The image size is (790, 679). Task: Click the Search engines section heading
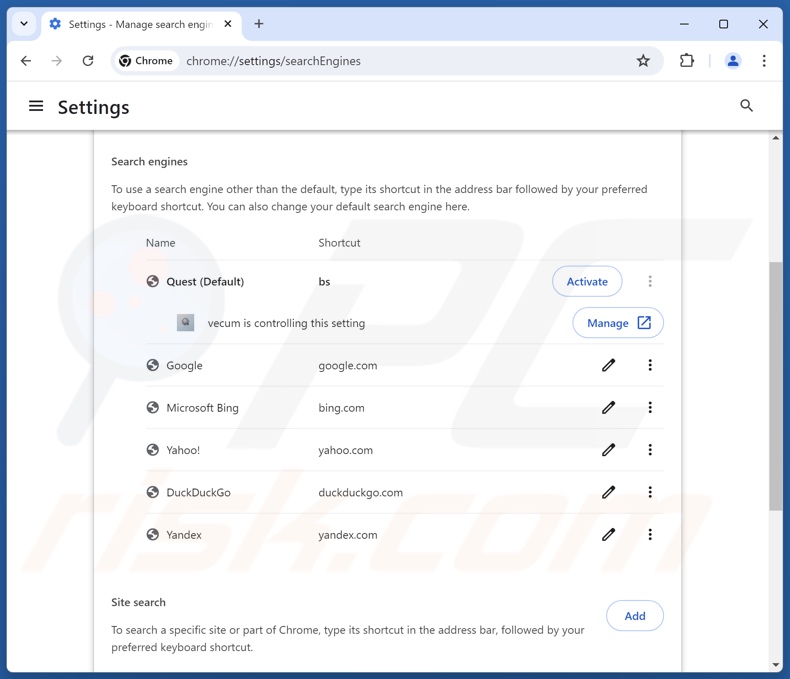pos(149,162)
